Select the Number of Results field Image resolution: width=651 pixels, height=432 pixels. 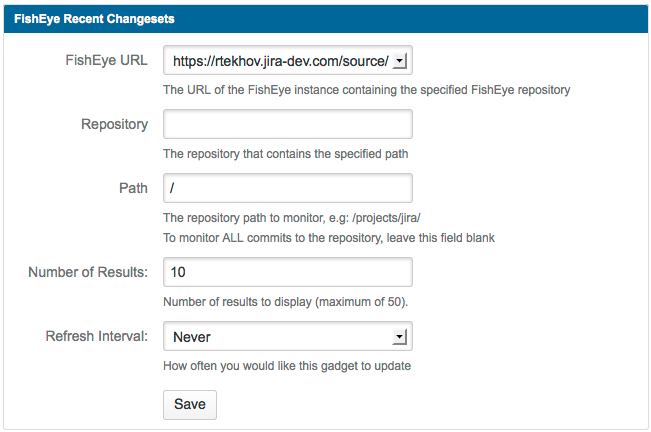[287, 272]
